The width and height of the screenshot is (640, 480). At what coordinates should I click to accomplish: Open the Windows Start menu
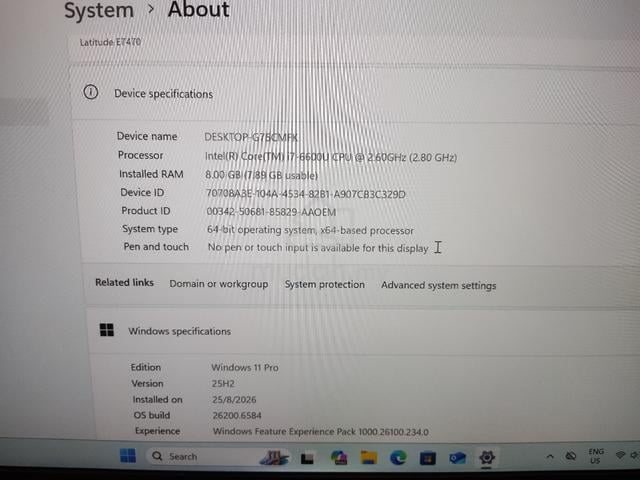tap(128, 456)
